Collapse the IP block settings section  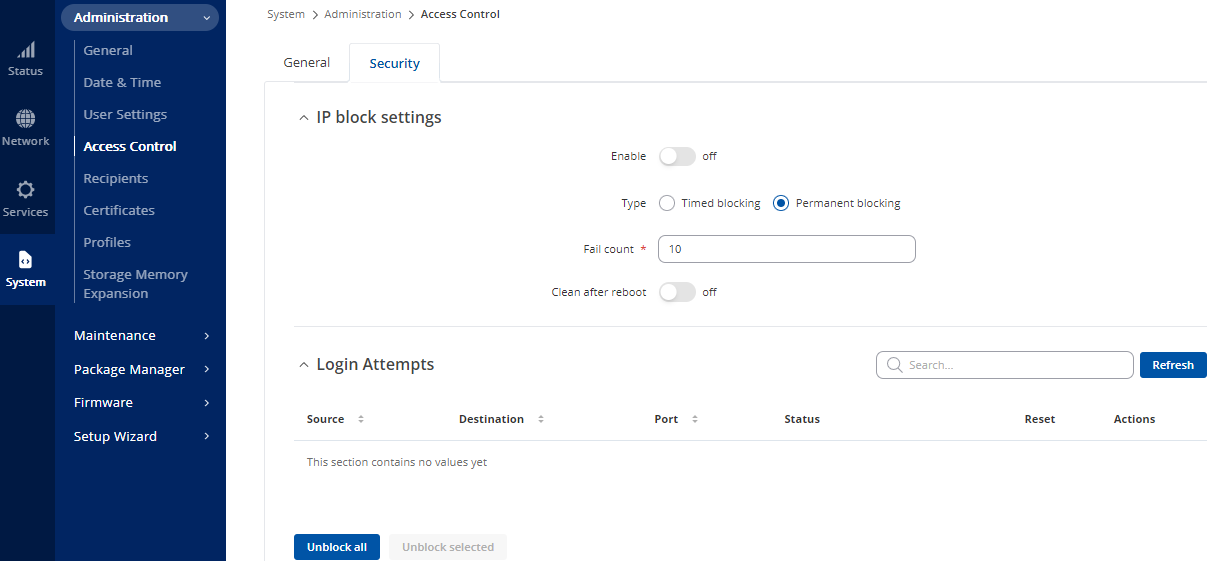point(304,118)
